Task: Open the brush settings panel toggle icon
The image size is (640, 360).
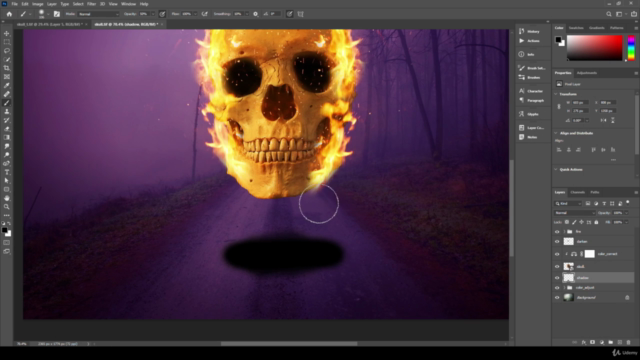Action: pyautogui.click(x=57, y=14)
